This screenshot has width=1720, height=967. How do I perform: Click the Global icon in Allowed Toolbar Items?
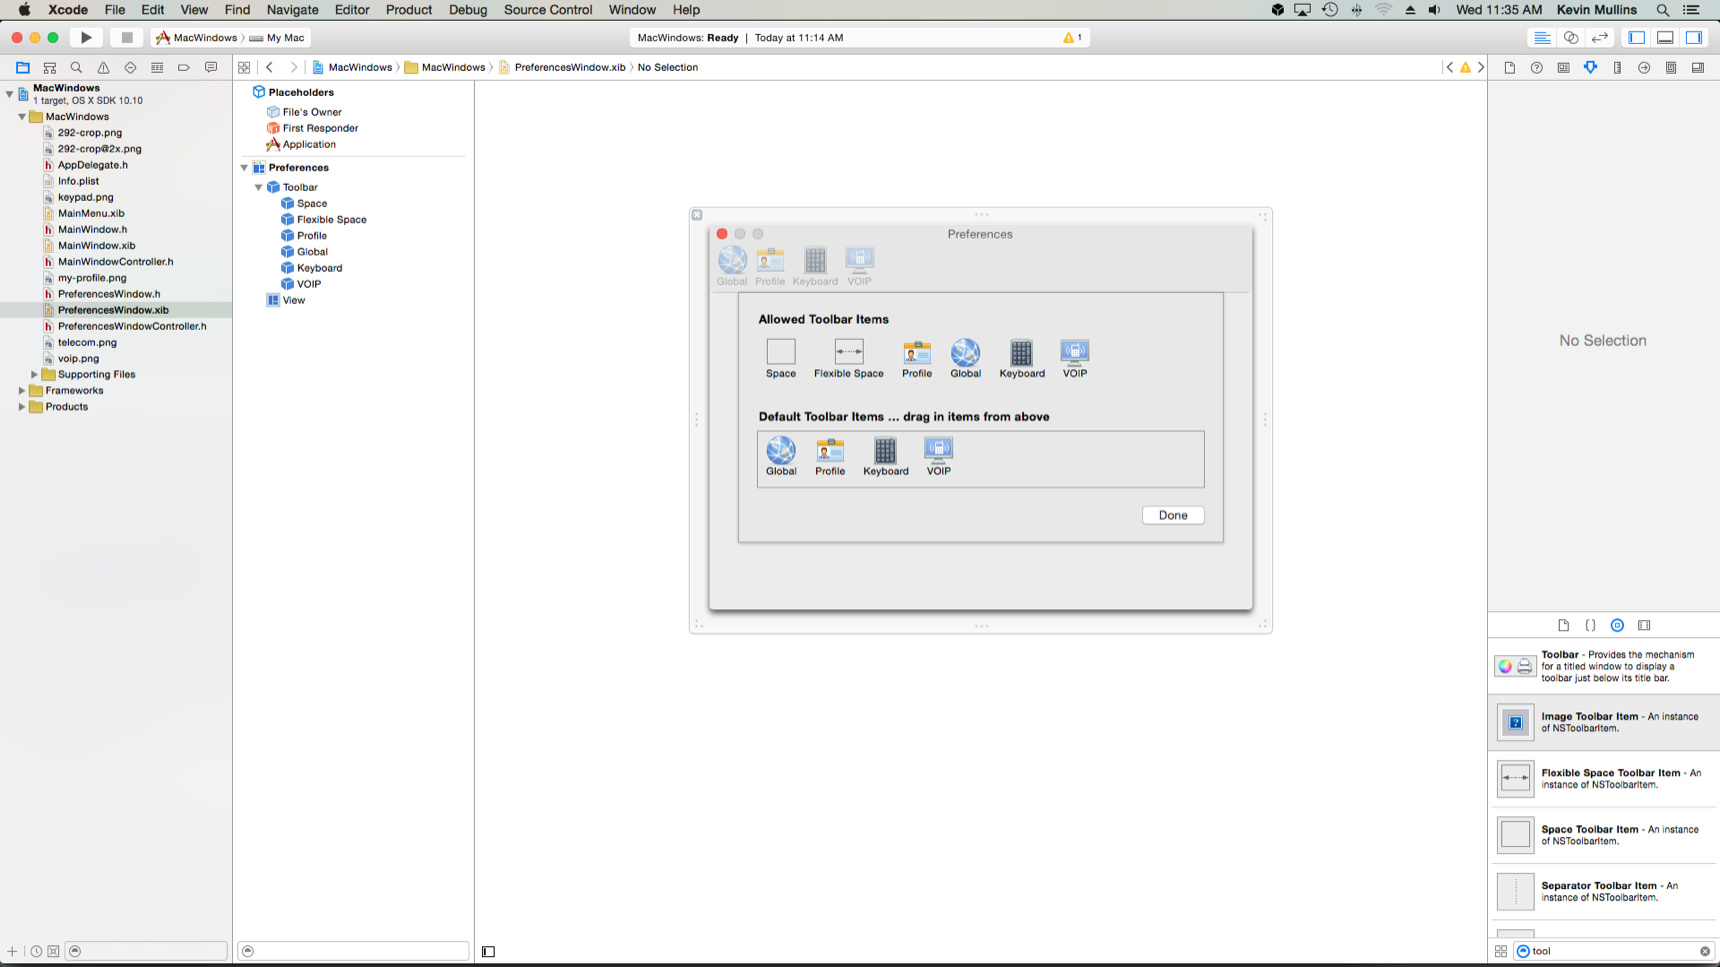[x=966, y=353]
